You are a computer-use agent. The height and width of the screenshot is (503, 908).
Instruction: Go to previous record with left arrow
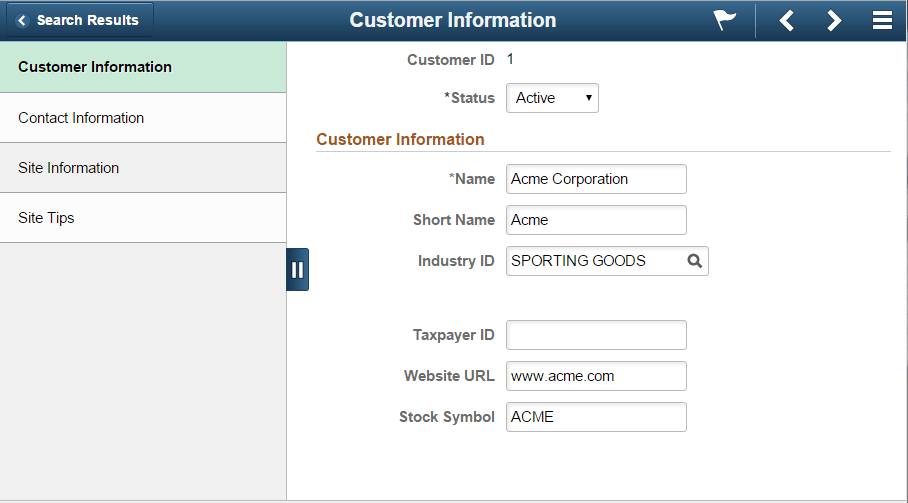(786, 21)
